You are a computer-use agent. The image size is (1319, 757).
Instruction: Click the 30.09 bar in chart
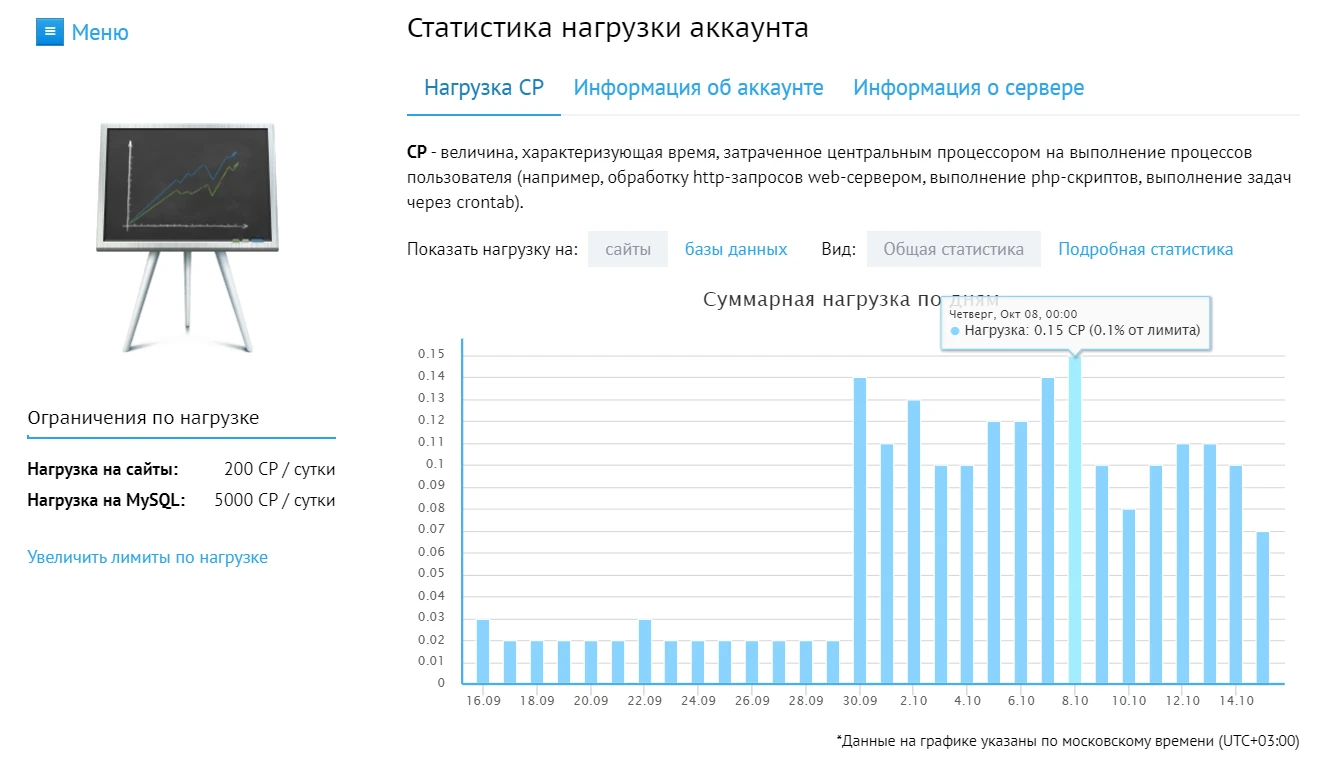859,530
